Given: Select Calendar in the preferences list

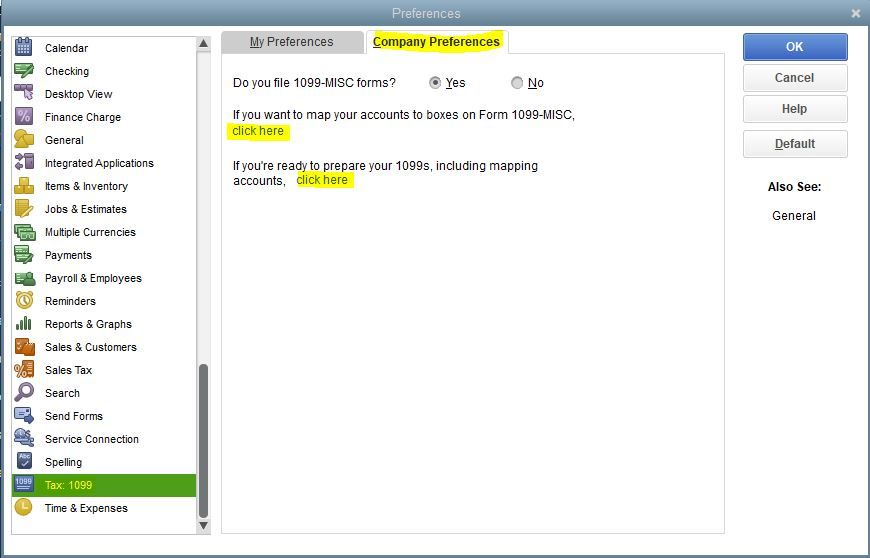Looking at the screenshot, I should 104,48.
